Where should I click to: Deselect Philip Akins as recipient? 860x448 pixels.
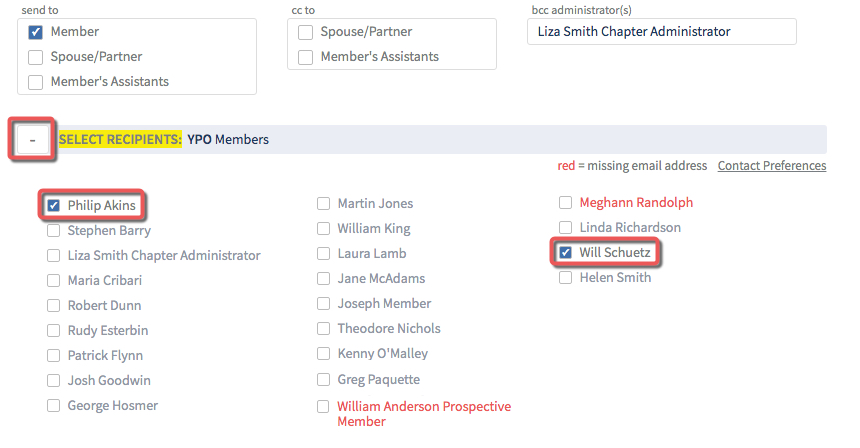[53, 206]
